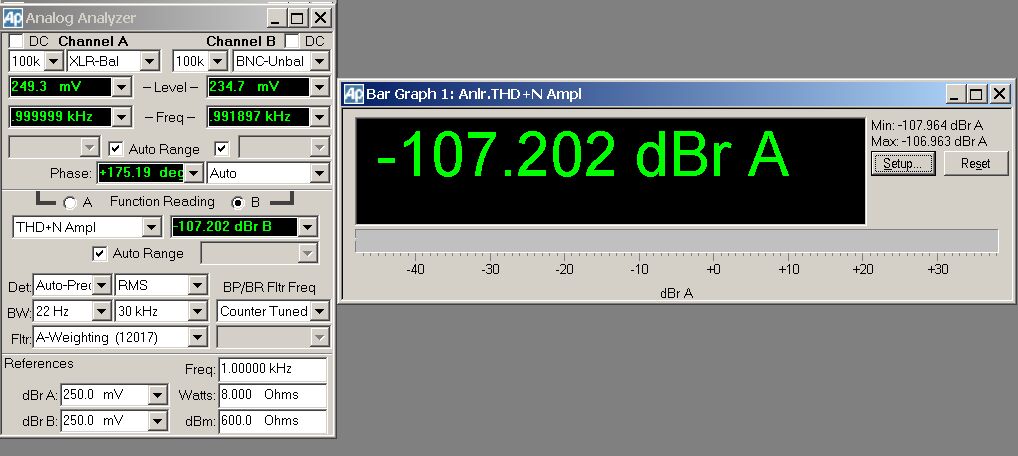Click the +175.19 deg phase reading
Viewport: 1018px width, 456px height.
(x=141, y=173)
